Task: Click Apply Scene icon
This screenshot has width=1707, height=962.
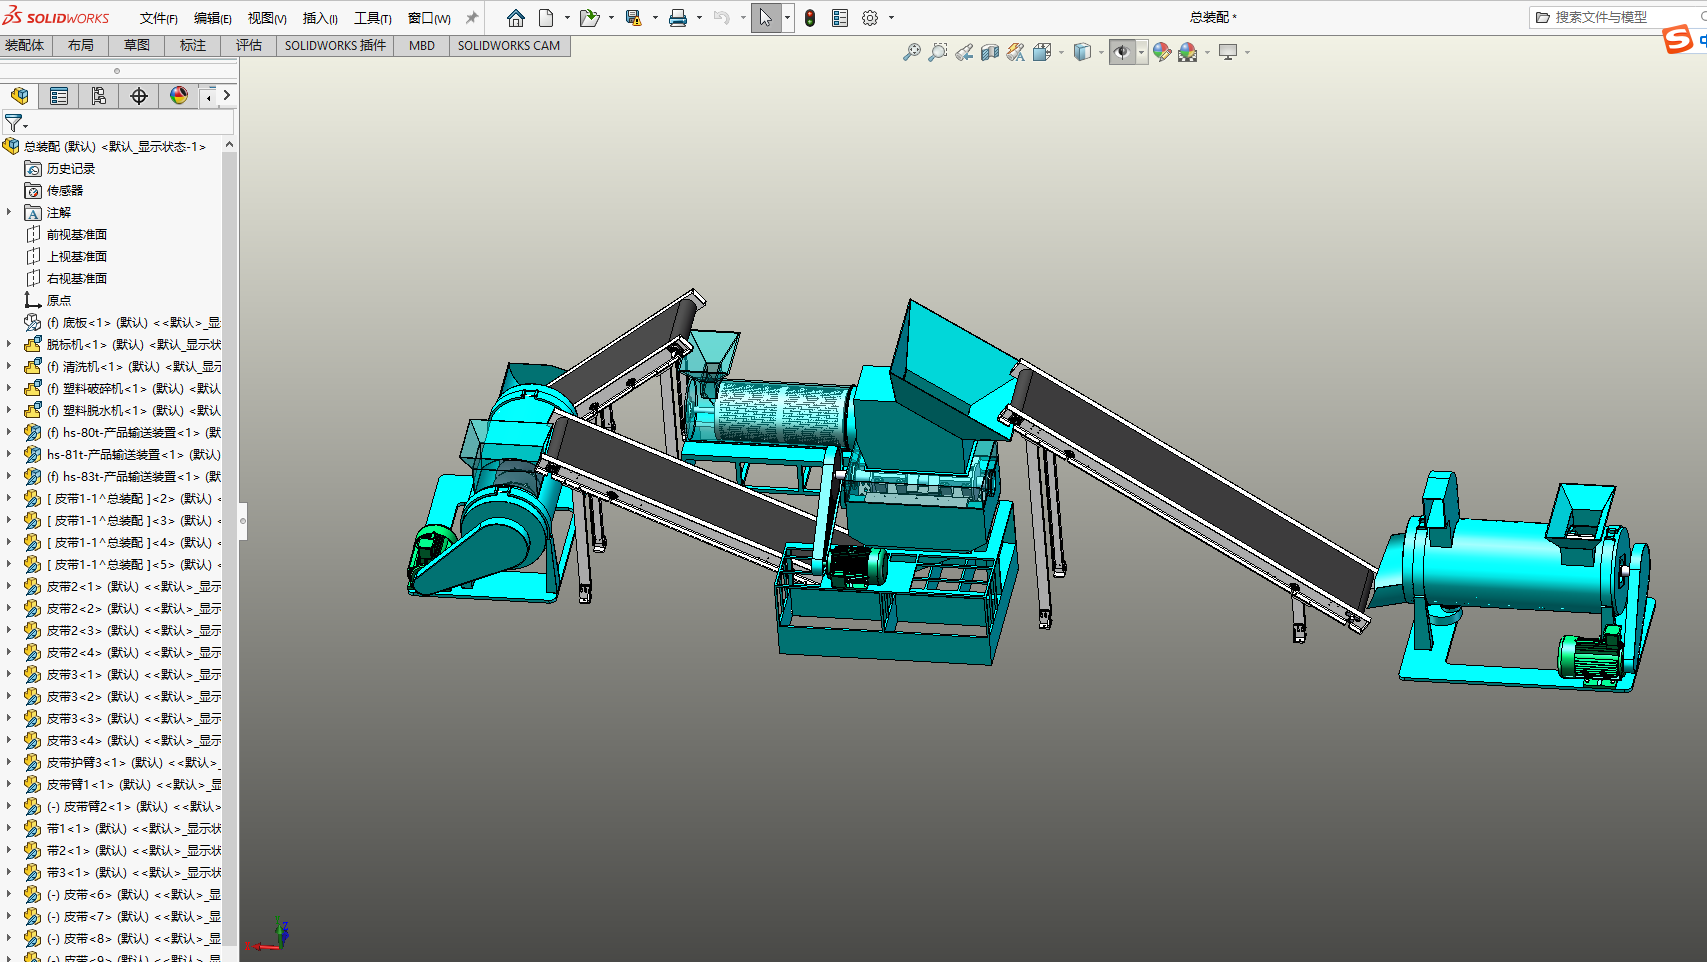Action: tap(1187, 52)
